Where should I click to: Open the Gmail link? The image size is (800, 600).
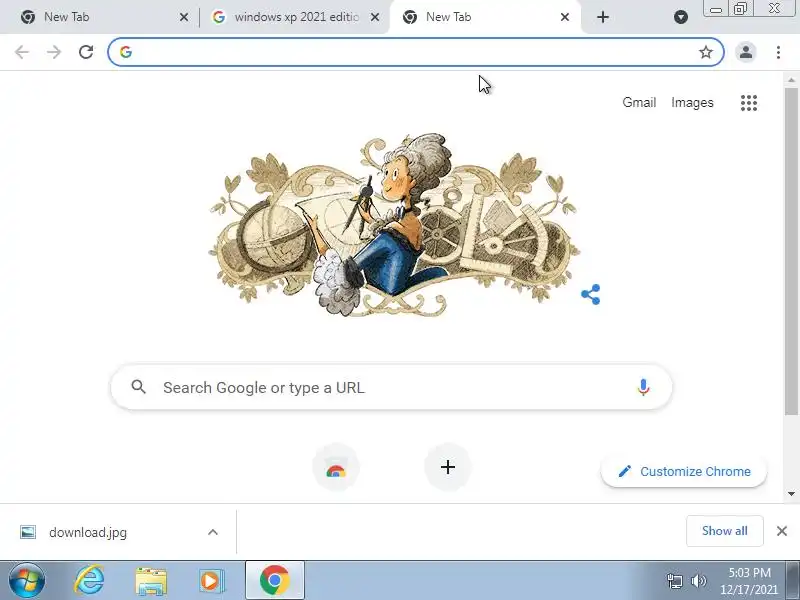coord(639,103)
